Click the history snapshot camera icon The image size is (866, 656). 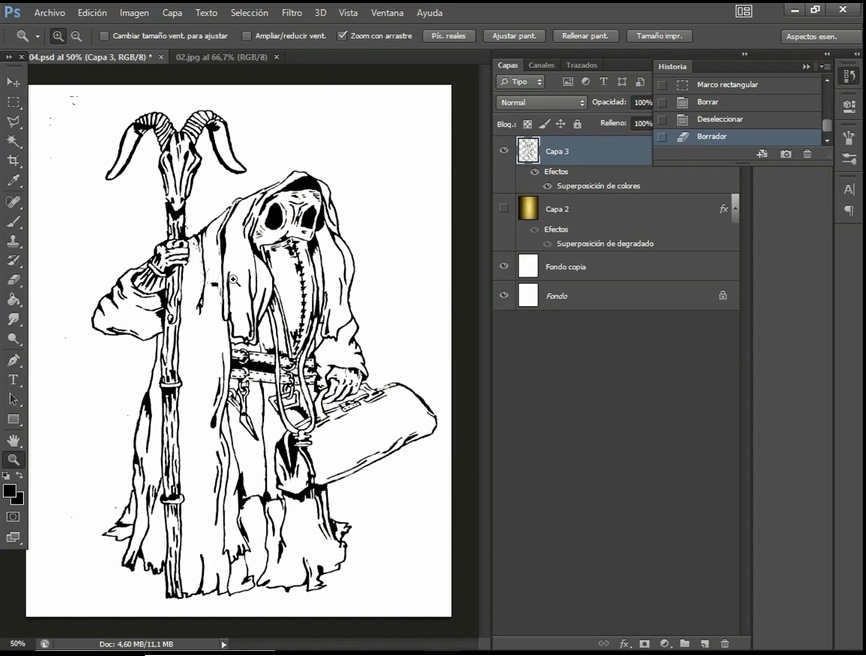(785, 154)
